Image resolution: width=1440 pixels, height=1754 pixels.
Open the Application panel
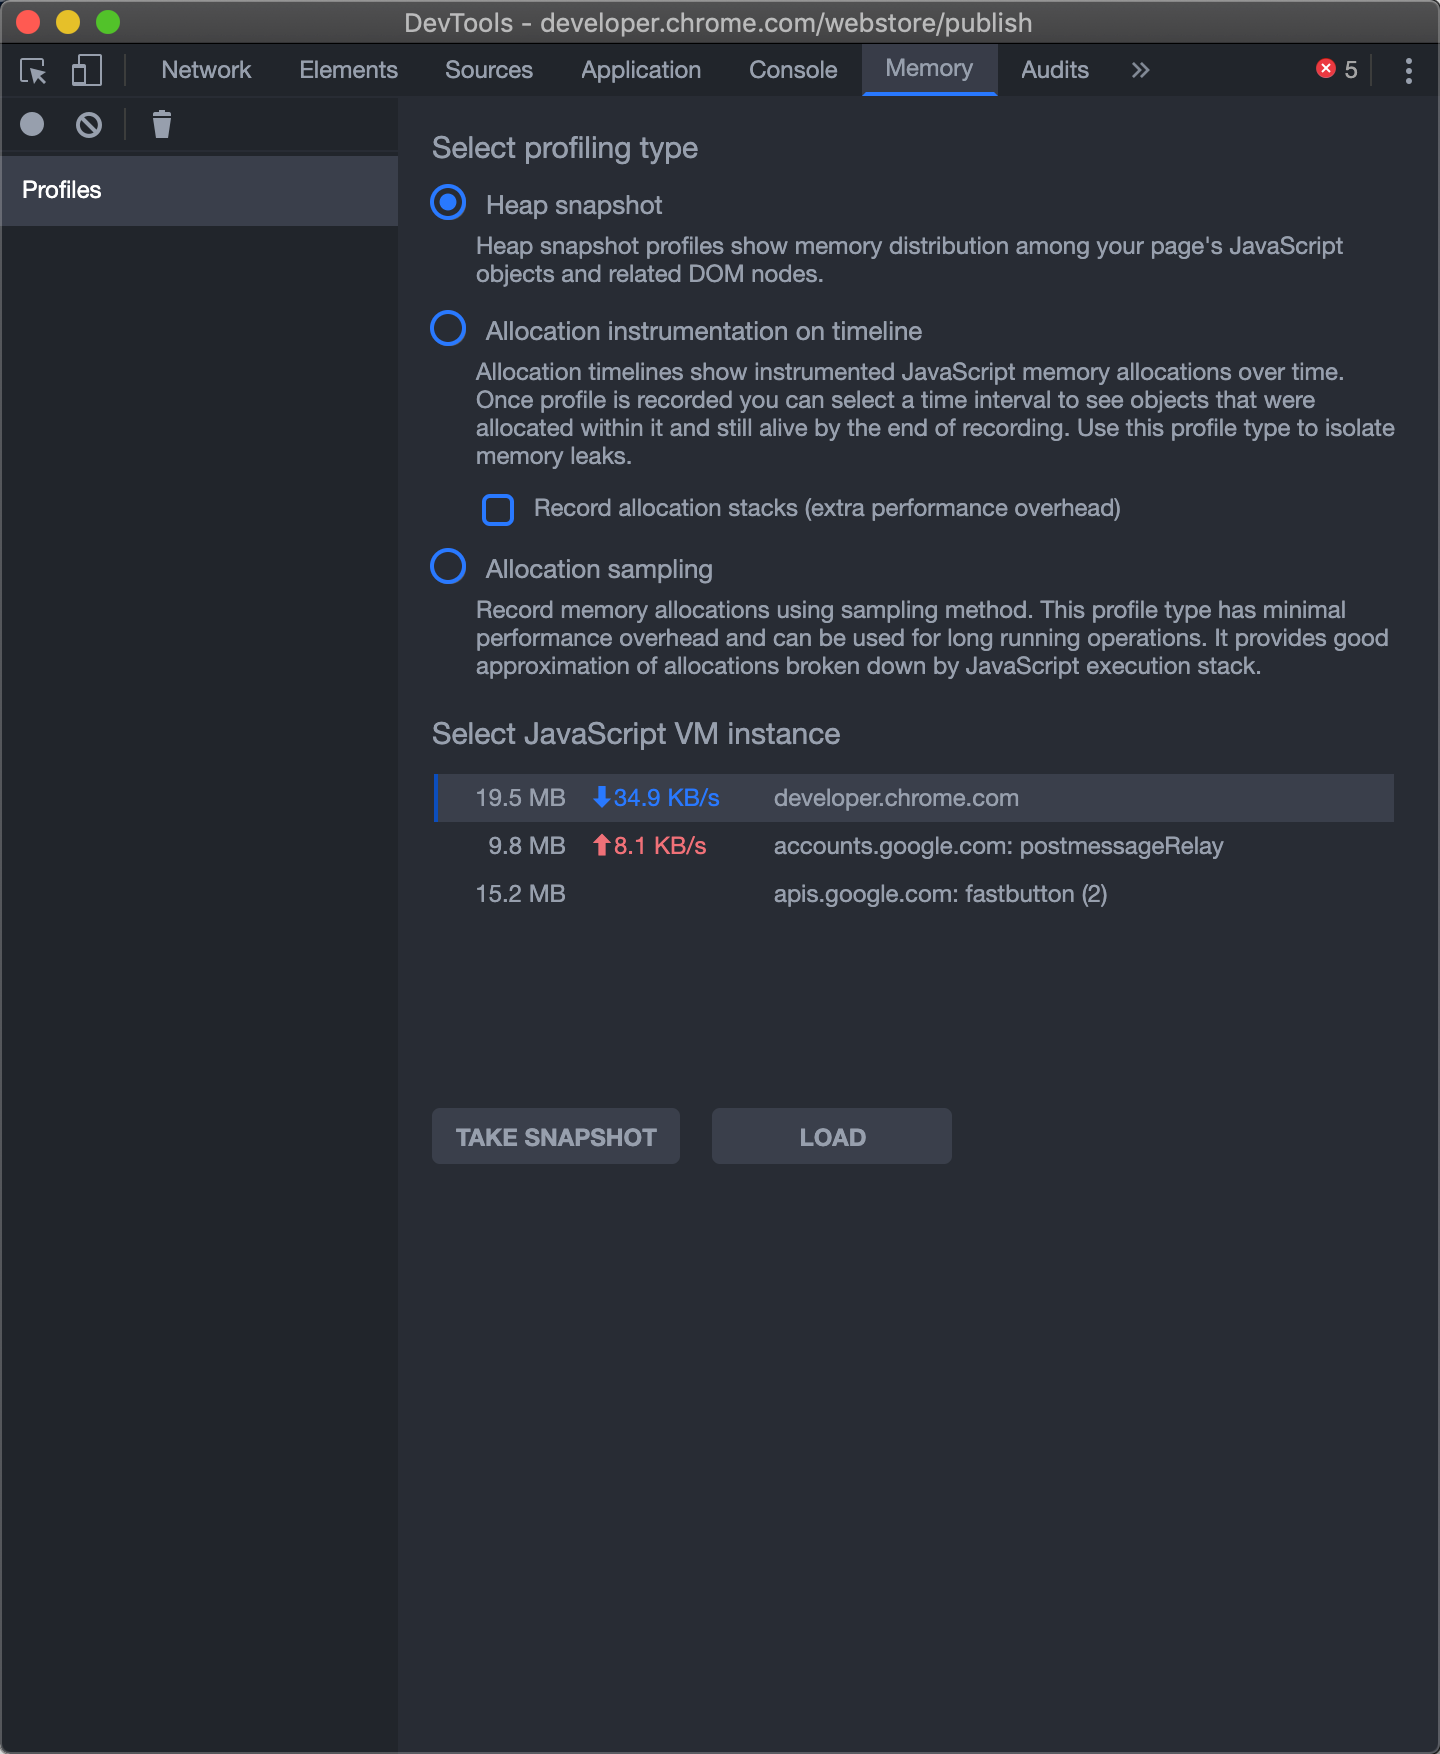640,70
